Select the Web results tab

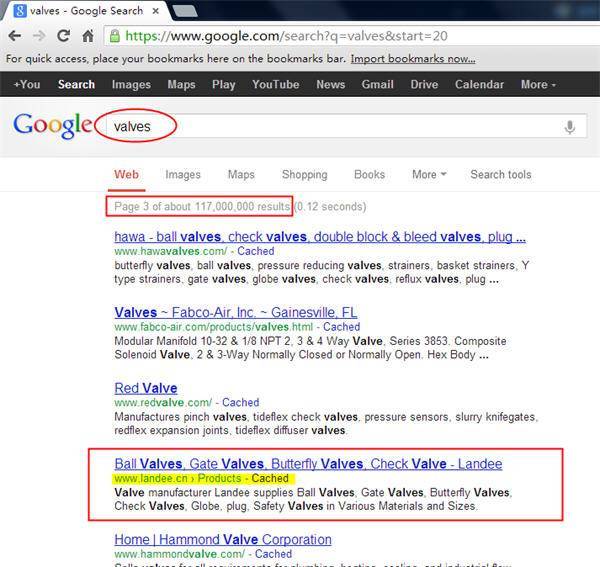127,175
